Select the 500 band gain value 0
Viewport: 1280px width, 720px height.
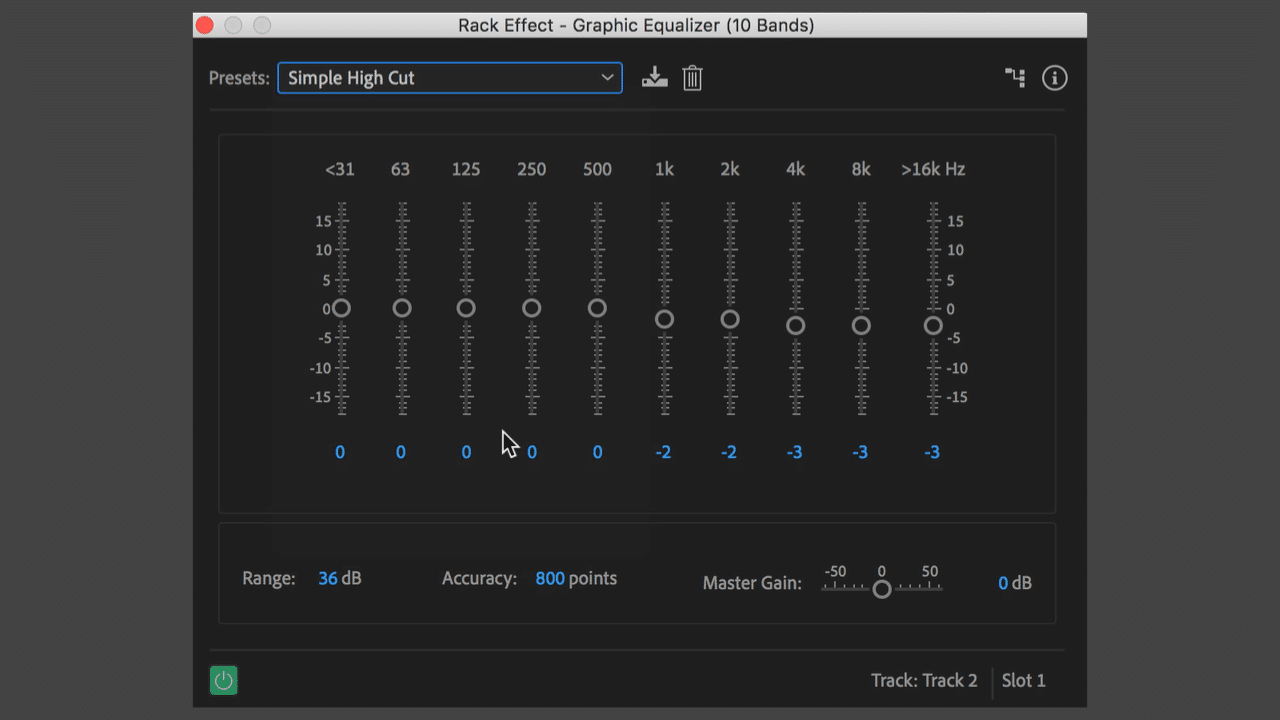coord(597,452)
